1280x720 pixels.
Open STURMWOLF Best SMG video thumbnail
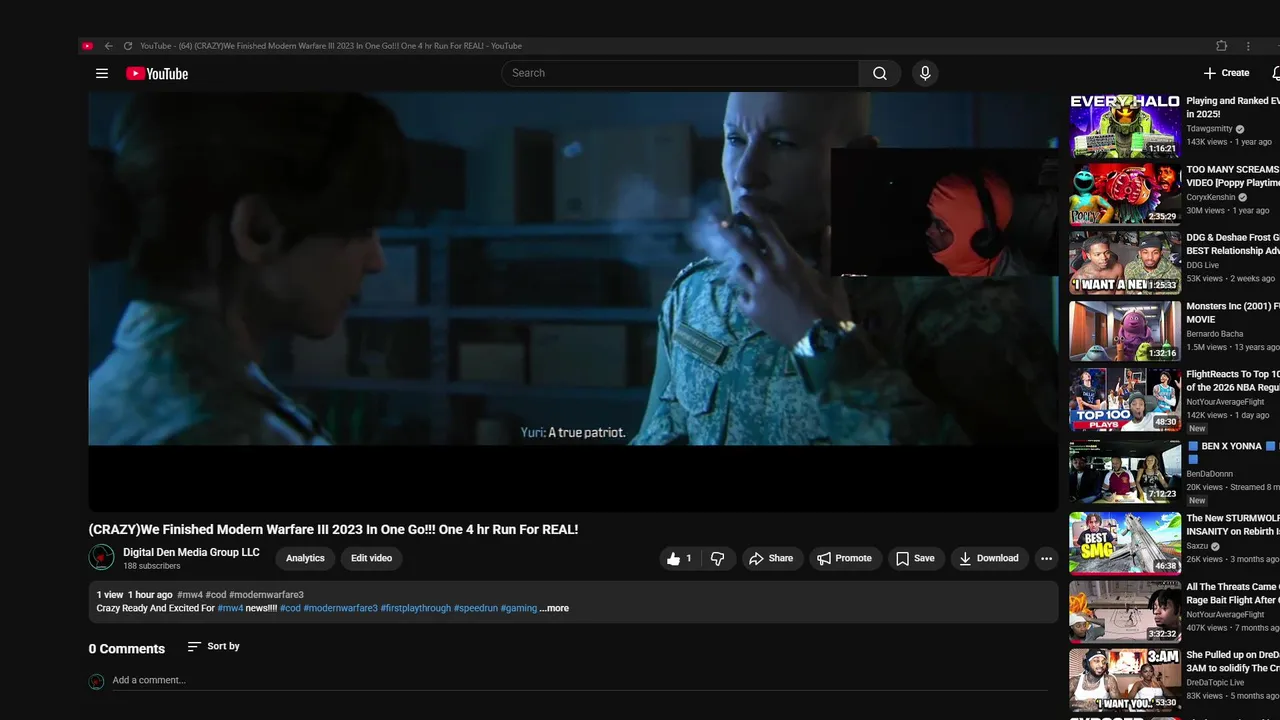coord(1125,543)
